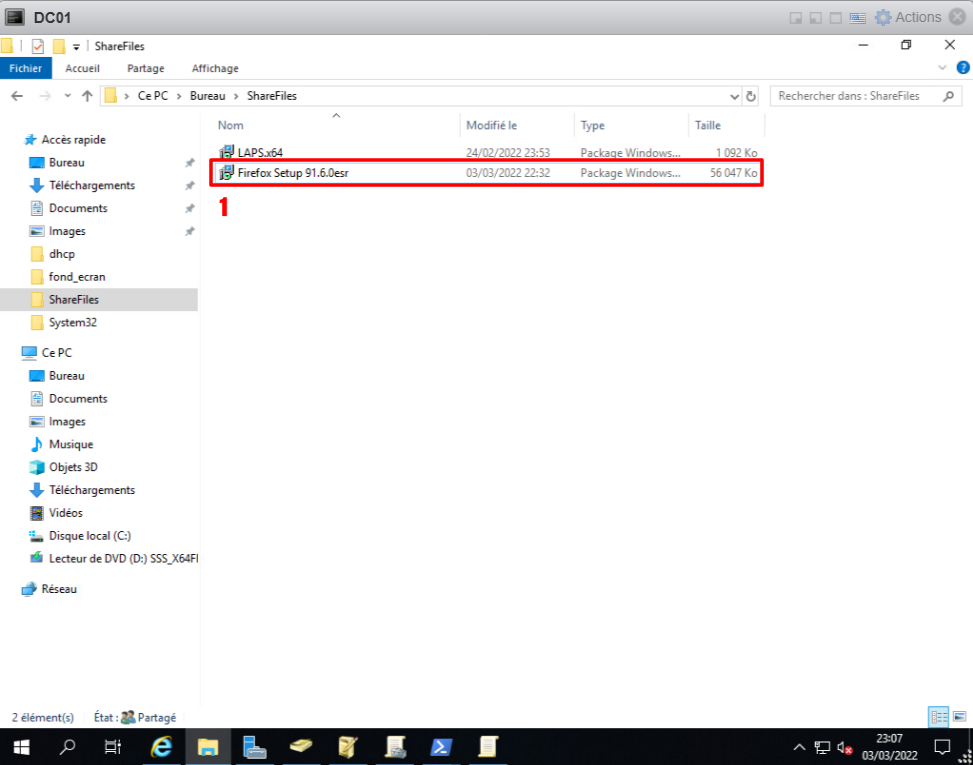Switch to the Affichage ribbon tab
973x765 pixels.
(215, 68)
